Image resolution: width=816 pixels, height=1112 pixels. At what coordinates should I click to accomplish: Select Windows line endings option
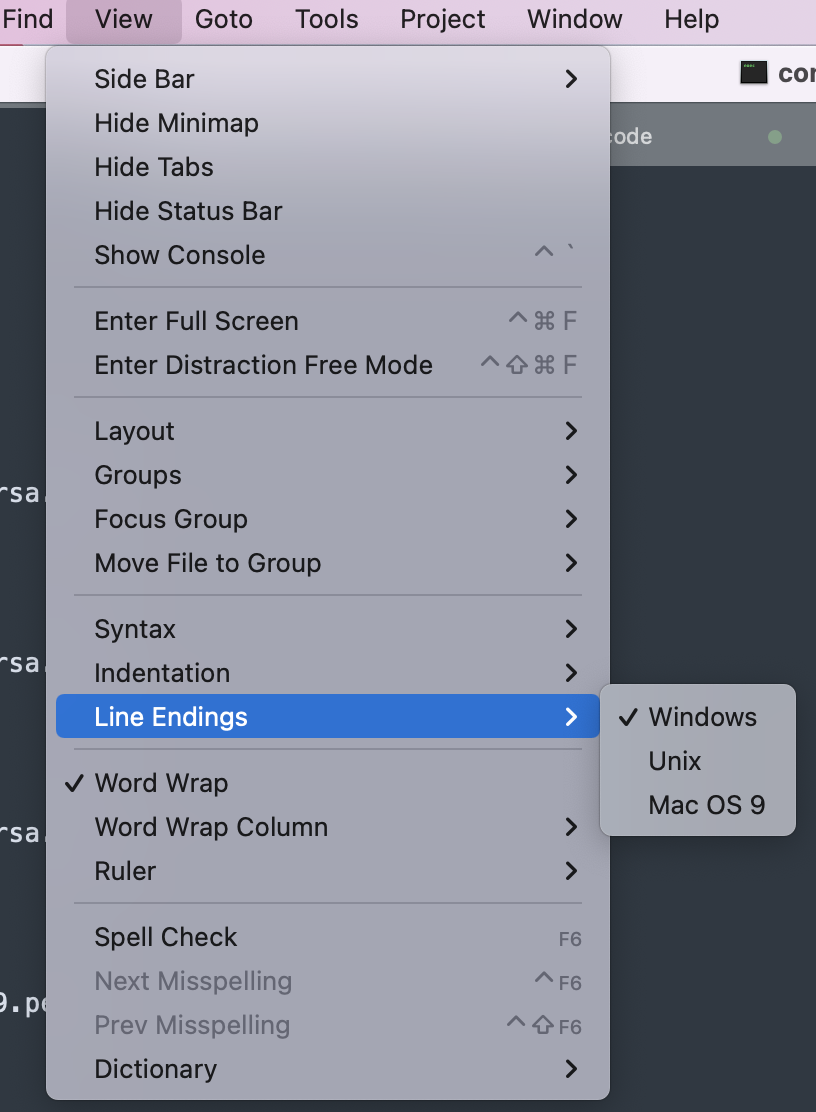pyautogui.click(x=702, y=717)
